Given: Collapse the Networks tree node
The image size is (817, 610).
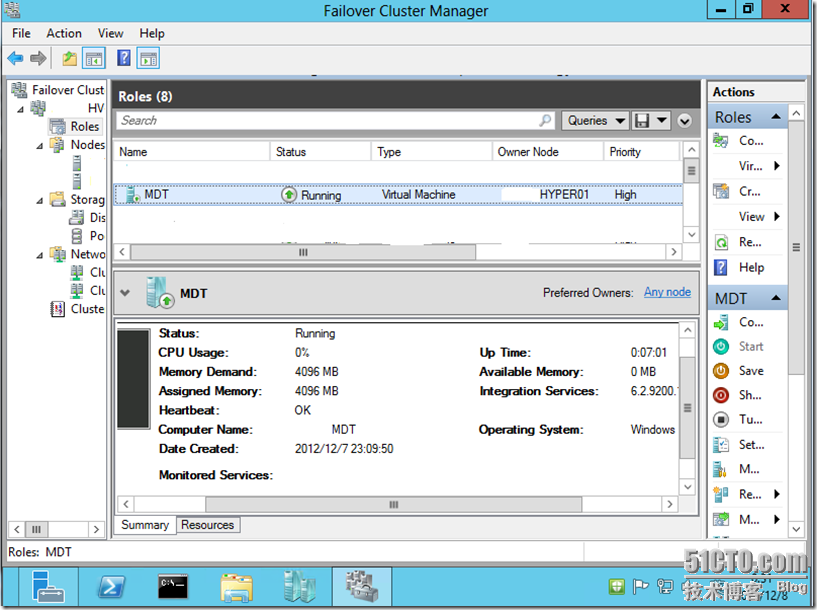Looking at the screenshot, I should pos(40,255).
